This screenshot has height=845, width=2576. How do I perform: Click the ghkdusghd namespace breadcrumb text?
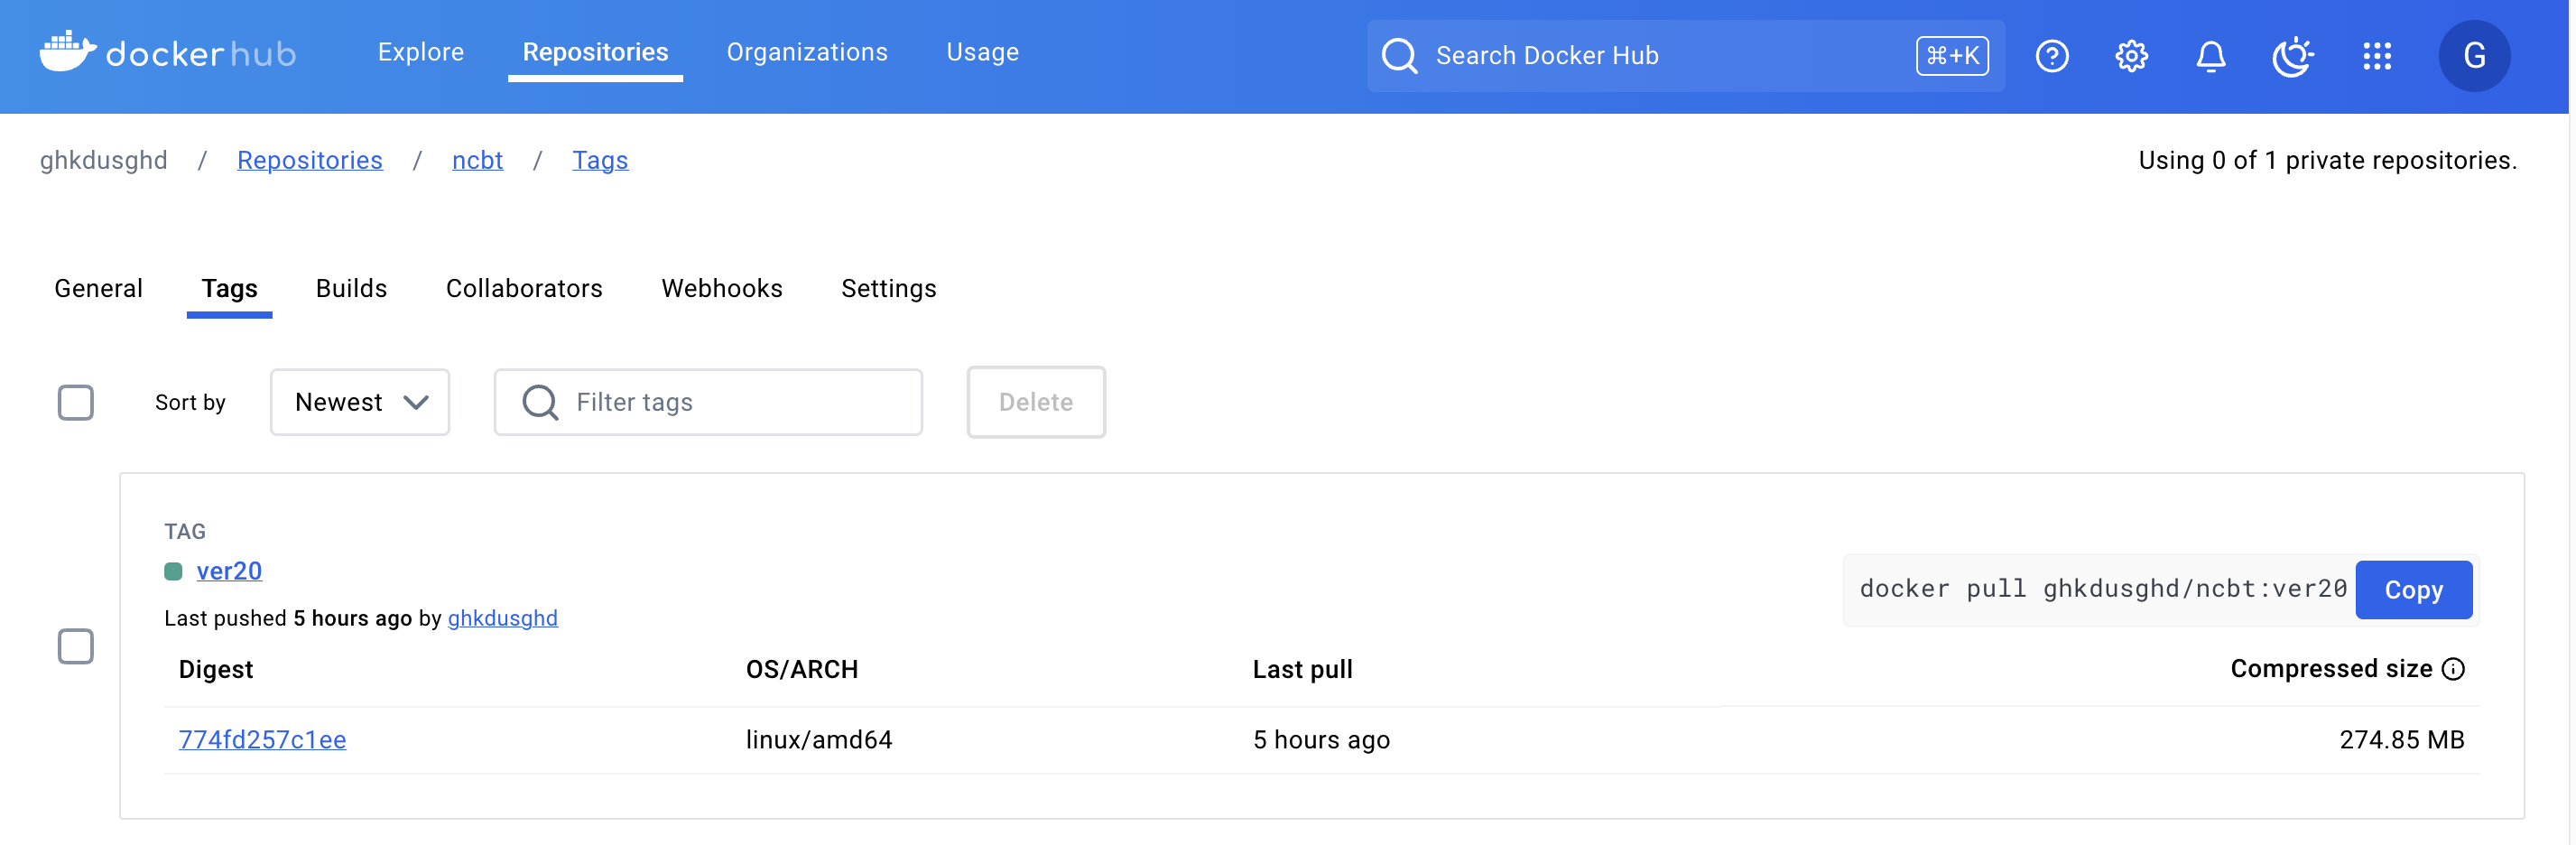coord(104,160)
